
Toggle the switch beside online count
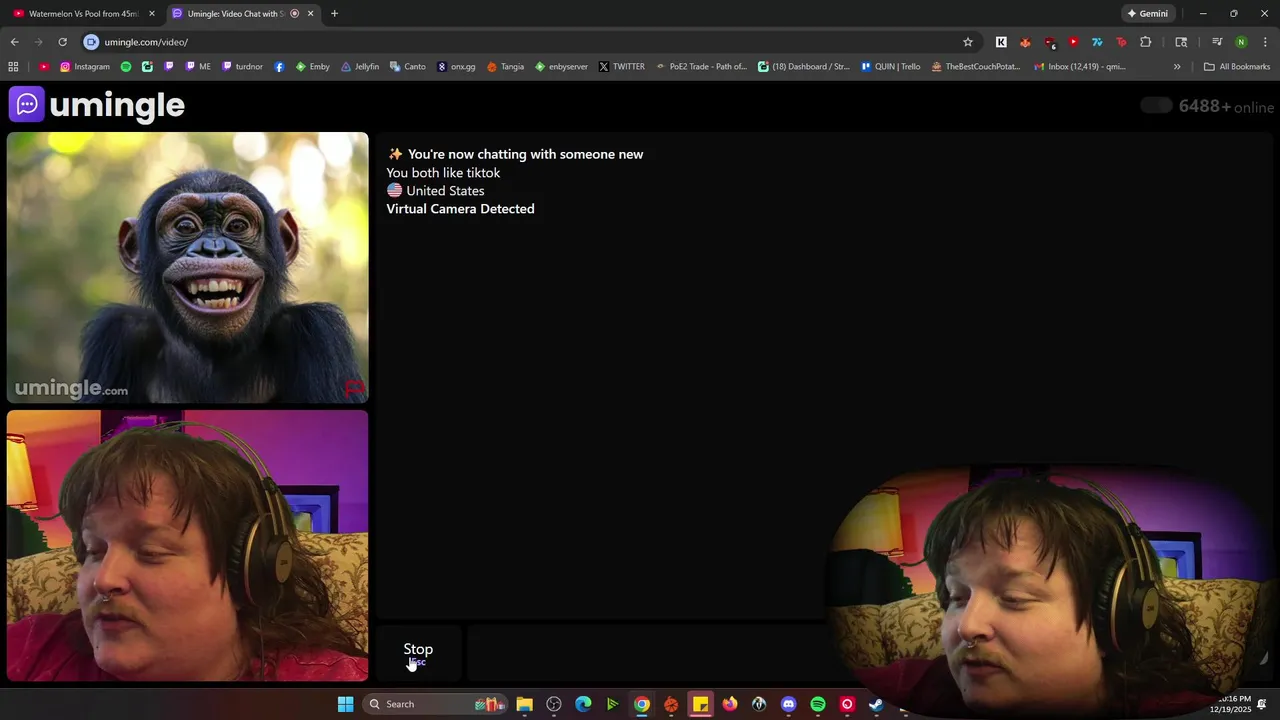[x=1156, y=106]
